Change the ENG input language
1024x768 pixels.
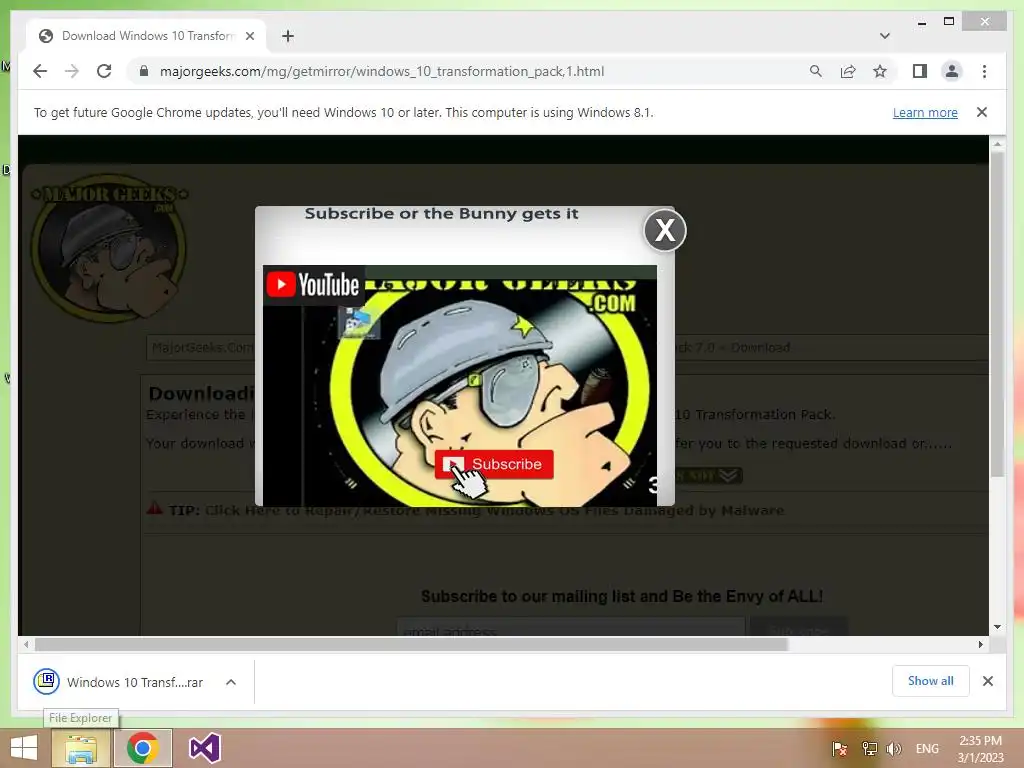pyautogui.click(x=927, y=749)
